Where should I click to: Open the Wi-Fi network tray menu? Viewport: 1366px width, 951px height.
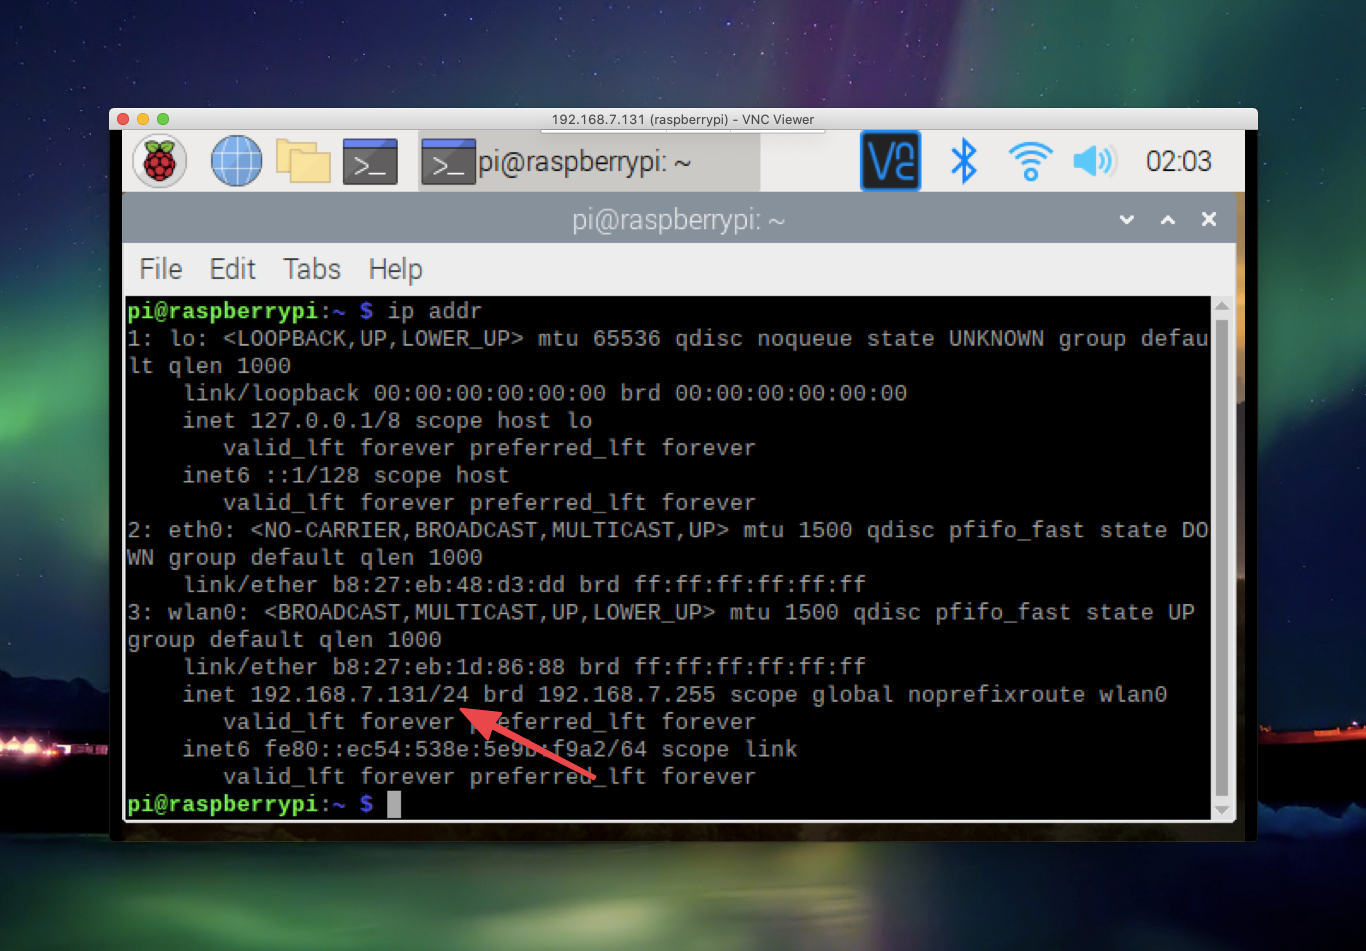(1030, 161)
